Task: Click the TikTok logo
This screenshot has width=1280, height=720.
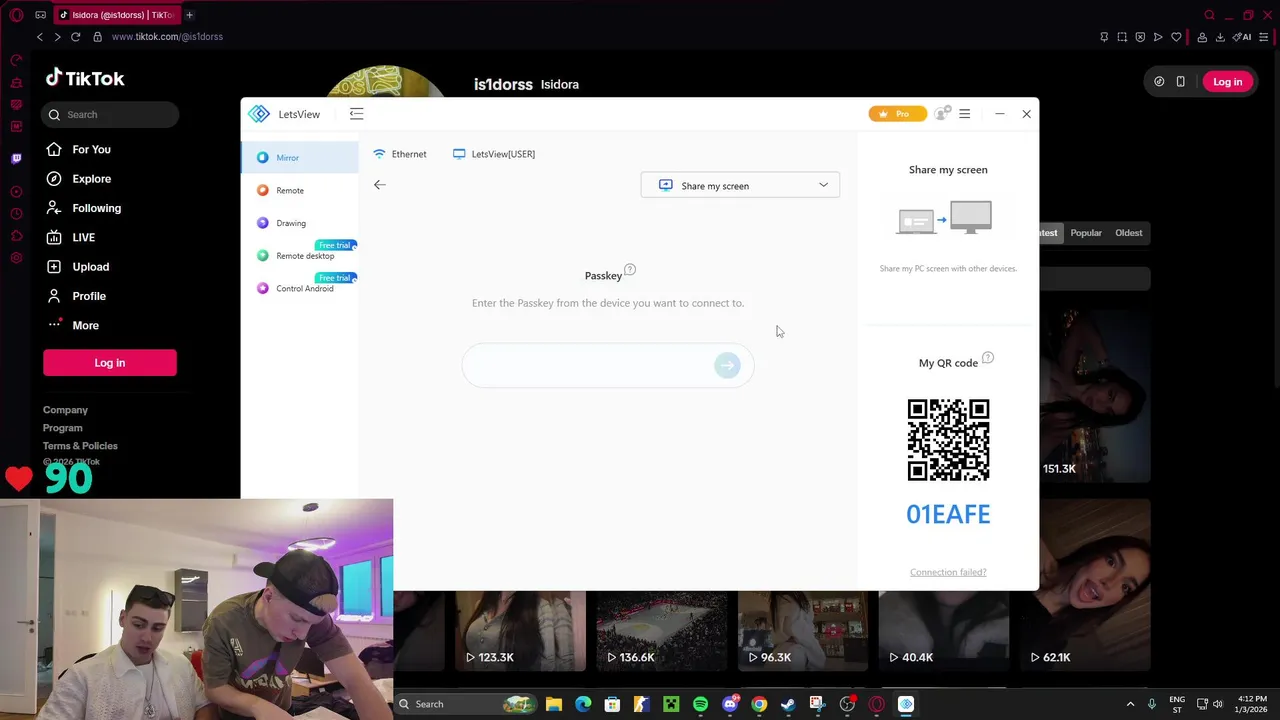Action: click(x=85, y=78)
